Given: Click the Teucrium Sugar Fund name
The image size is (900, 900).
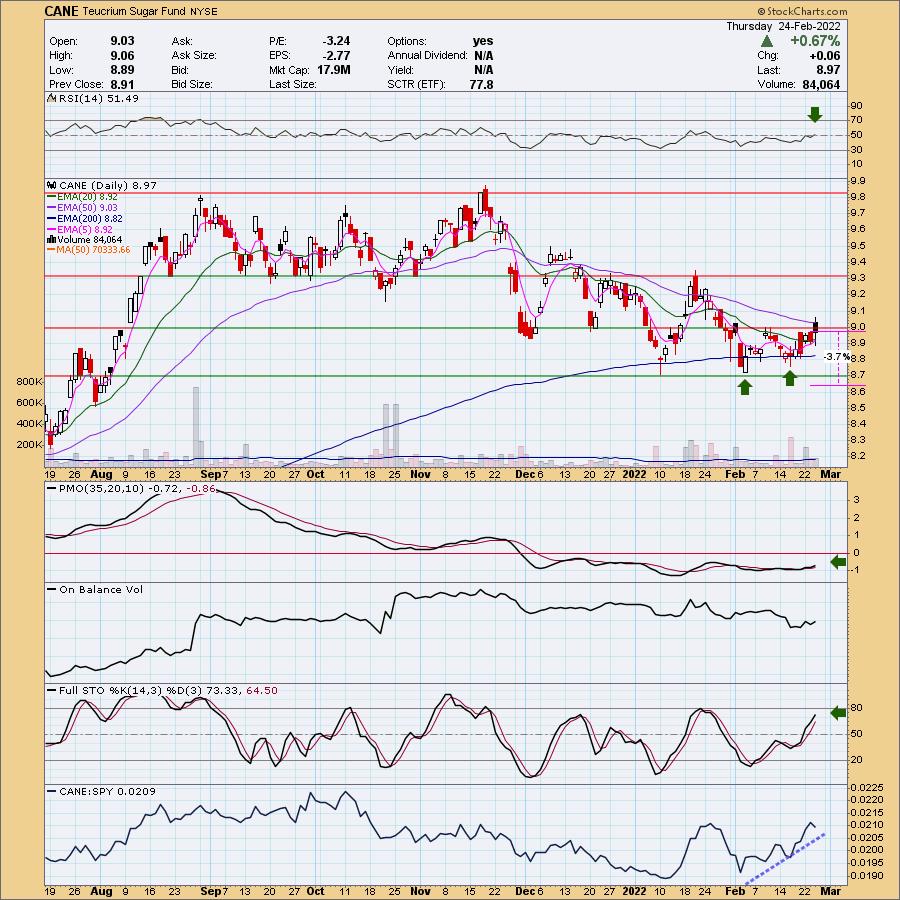Looking at the screenshot, I should tap(136, 11).
